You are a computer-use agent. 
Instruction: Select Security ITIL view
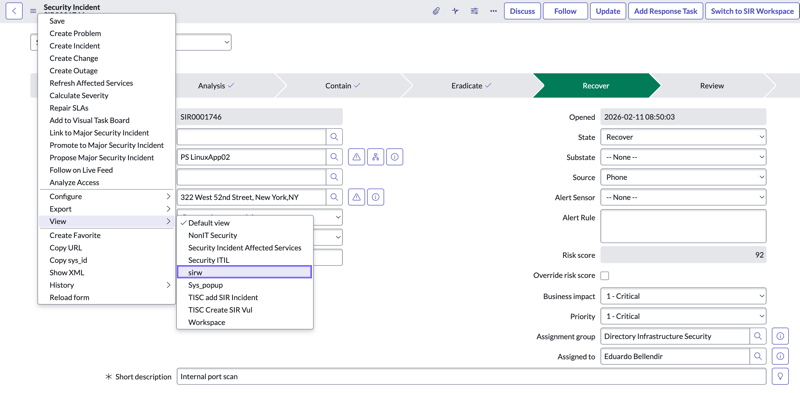244,260
